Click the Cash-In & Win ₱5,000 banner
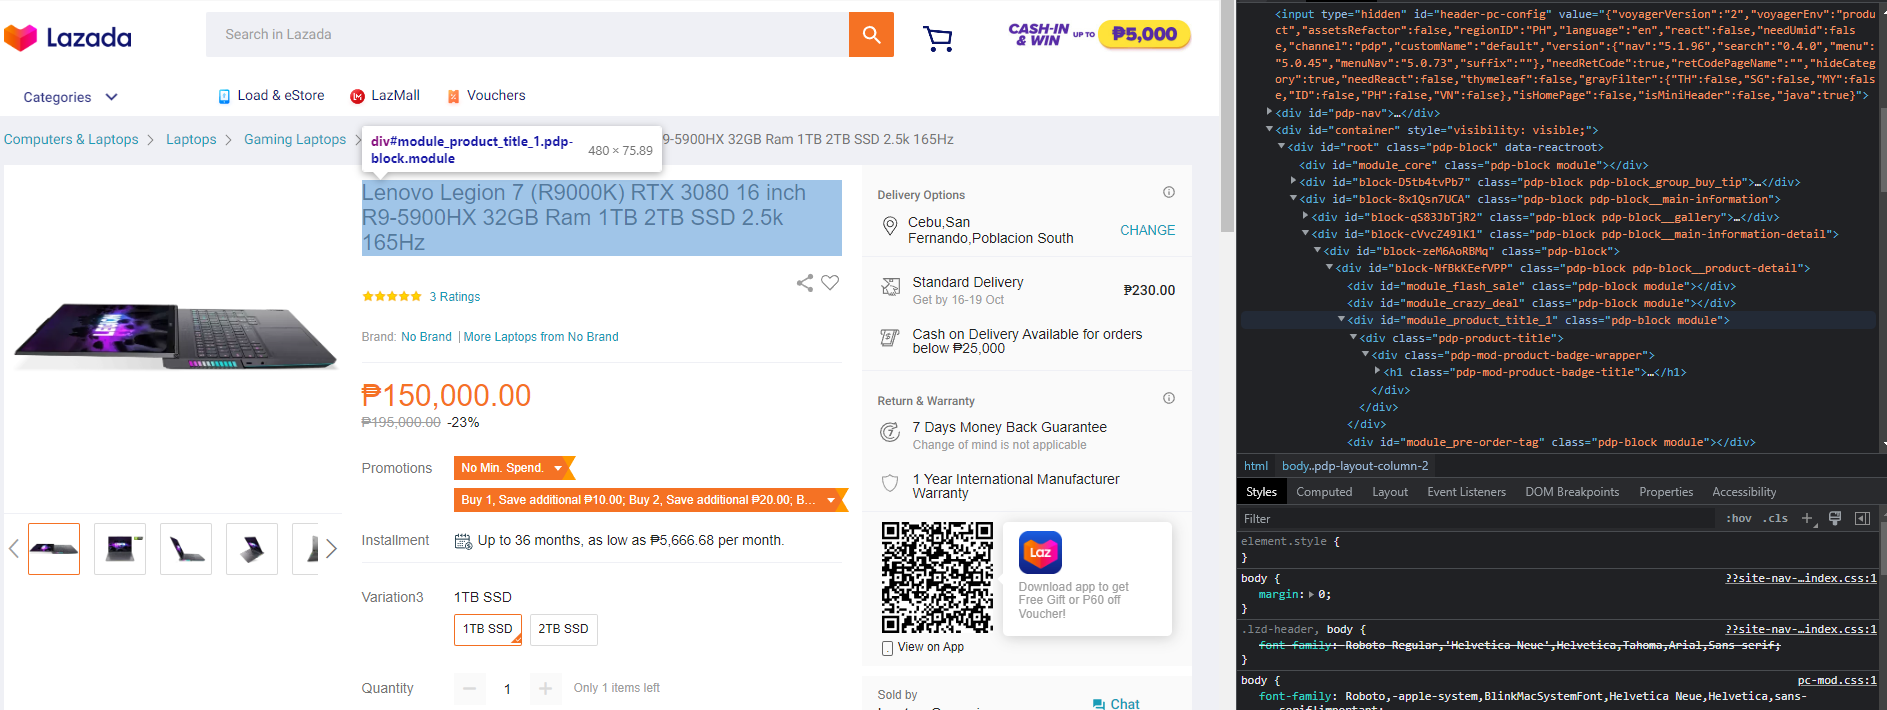The height and width of the screenshot is (710, 1887). click(1099, 35)
